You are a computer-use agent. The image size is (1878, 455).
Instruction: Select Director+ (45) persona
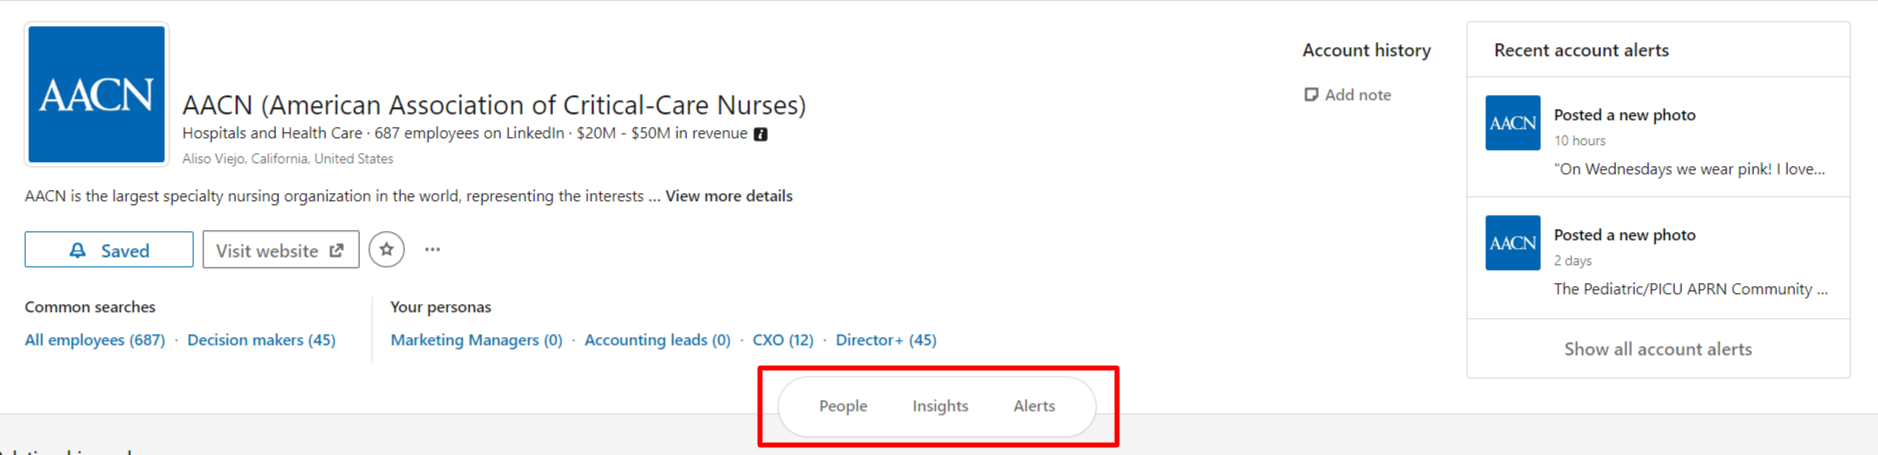point(885,340)
